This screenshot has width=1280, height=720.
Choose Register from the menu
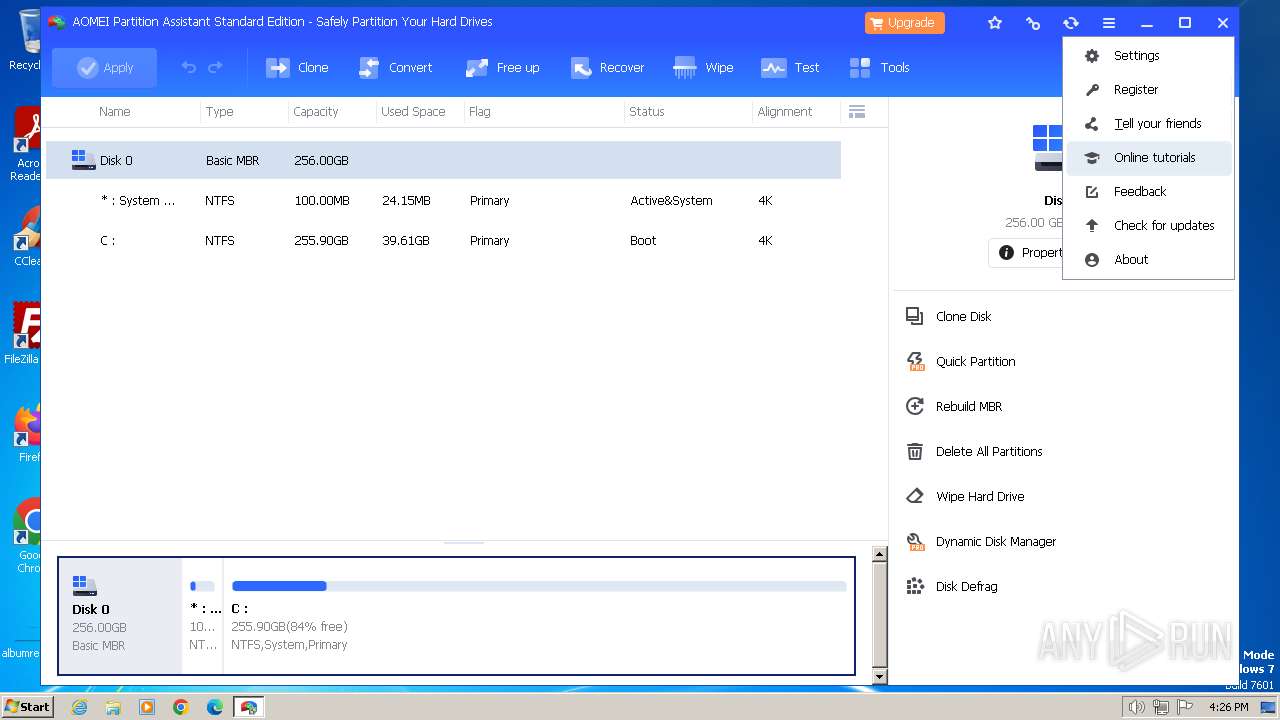point(1149,90)
